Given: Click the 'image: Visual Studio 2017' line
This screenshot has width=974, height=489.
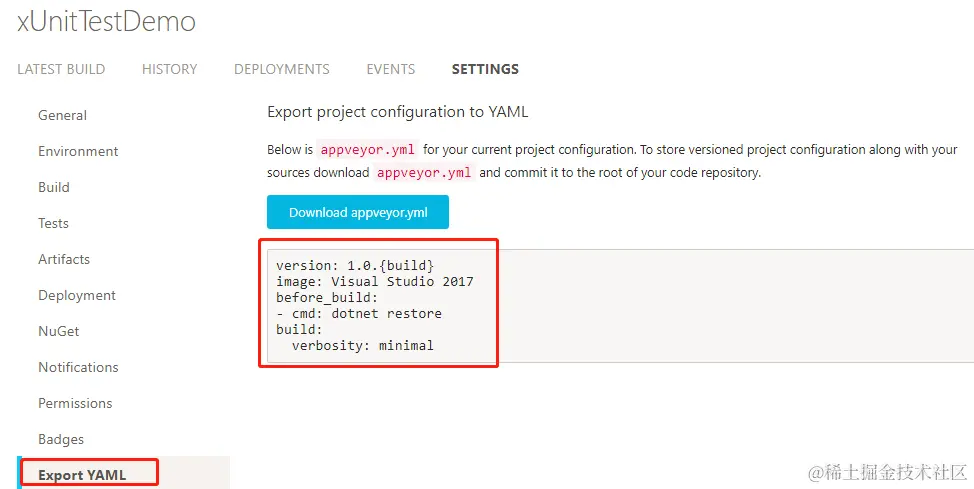Looking at the screenshot, I should coord(375,281).
